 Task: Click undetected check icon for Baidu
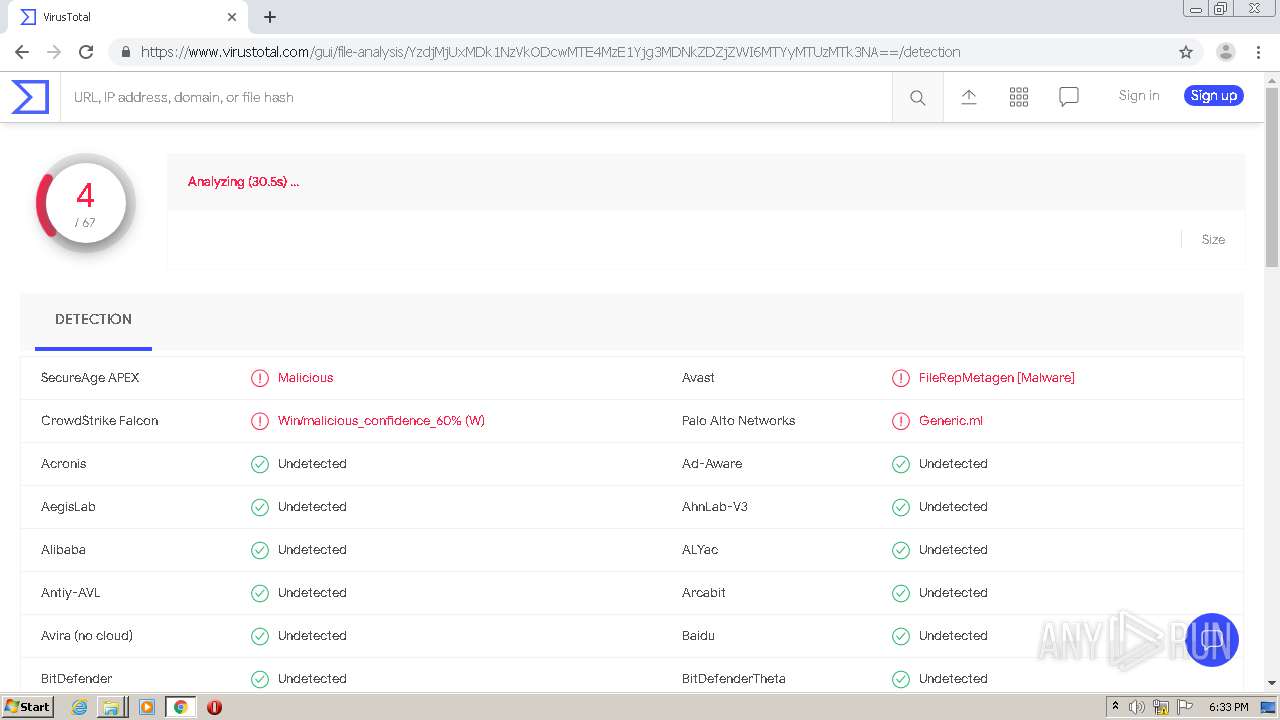point(901,636)
